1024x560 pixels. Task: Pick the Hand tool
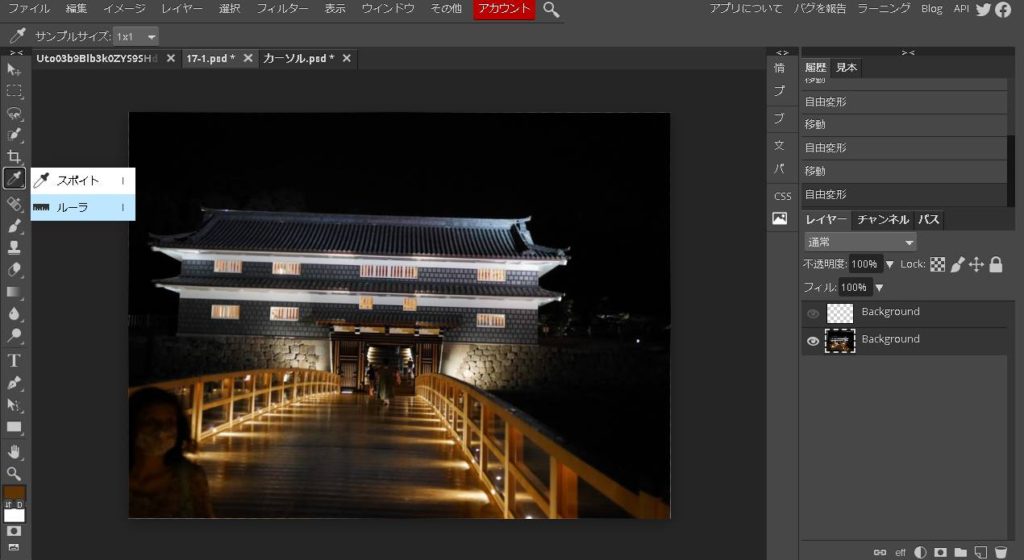pos(14,451)
